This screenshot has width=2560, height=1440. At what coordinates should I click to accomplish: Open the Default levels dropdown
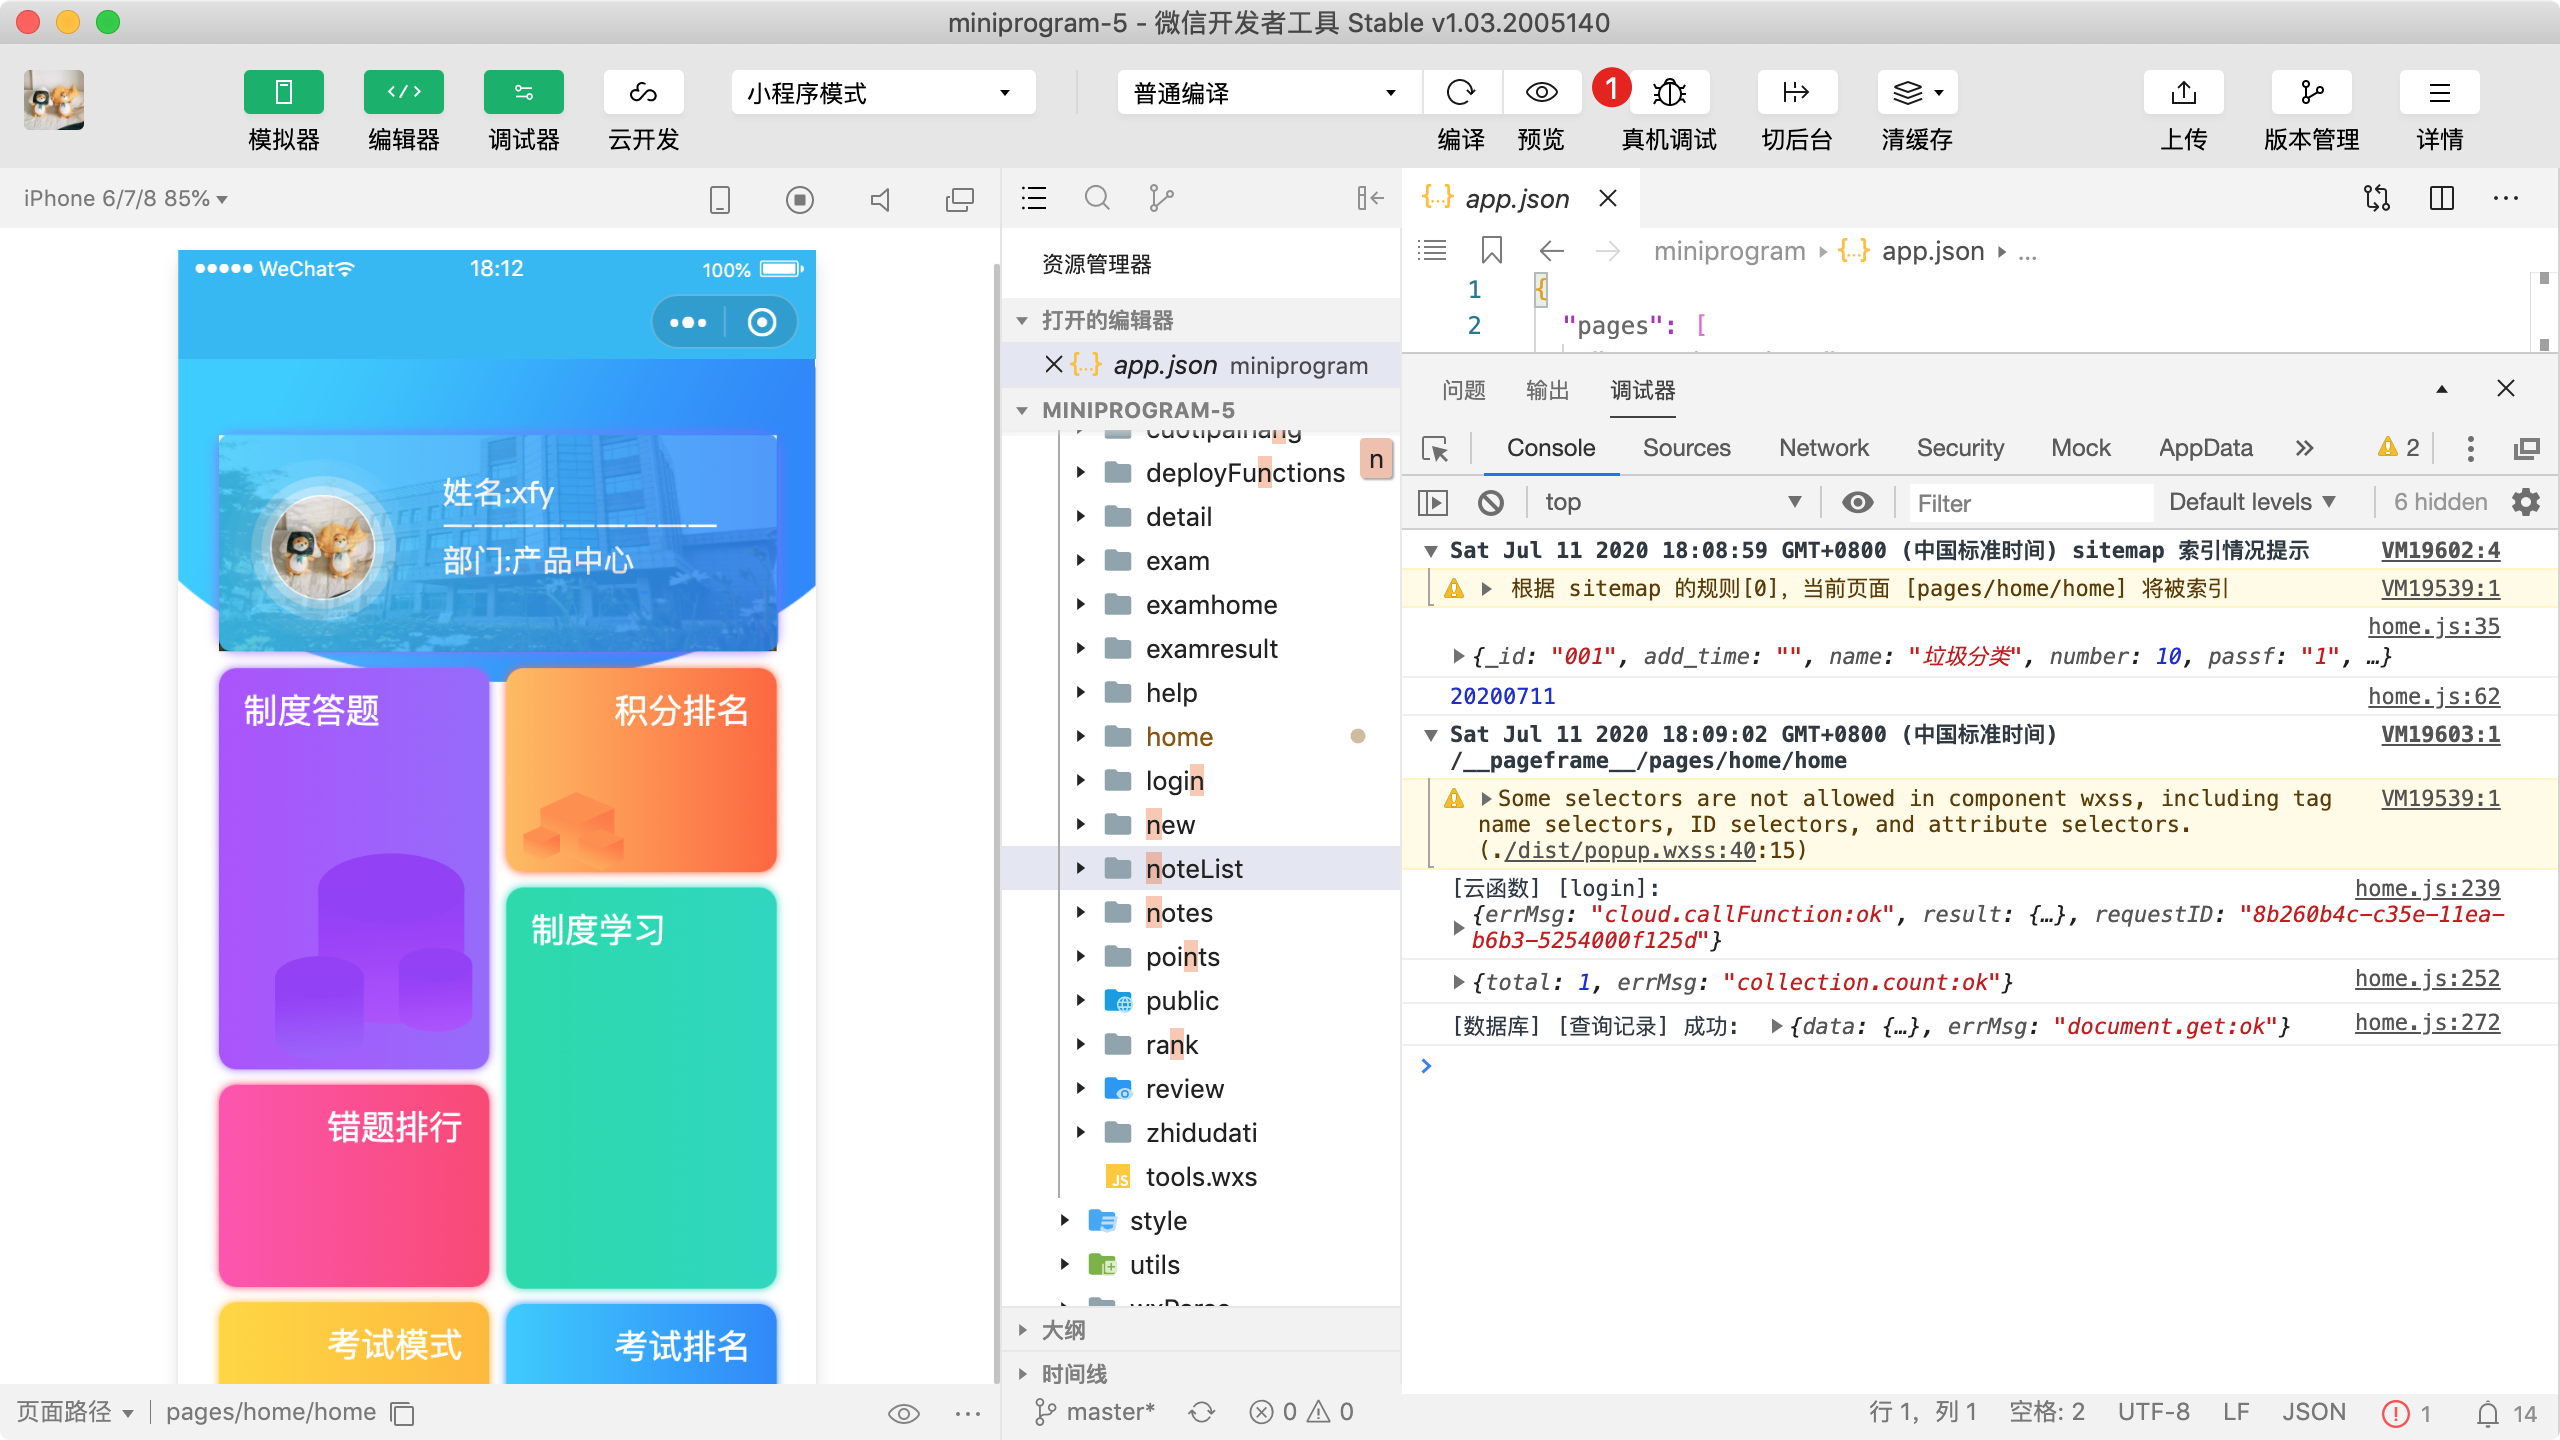pyautogui.click(x=2250, y=502)
